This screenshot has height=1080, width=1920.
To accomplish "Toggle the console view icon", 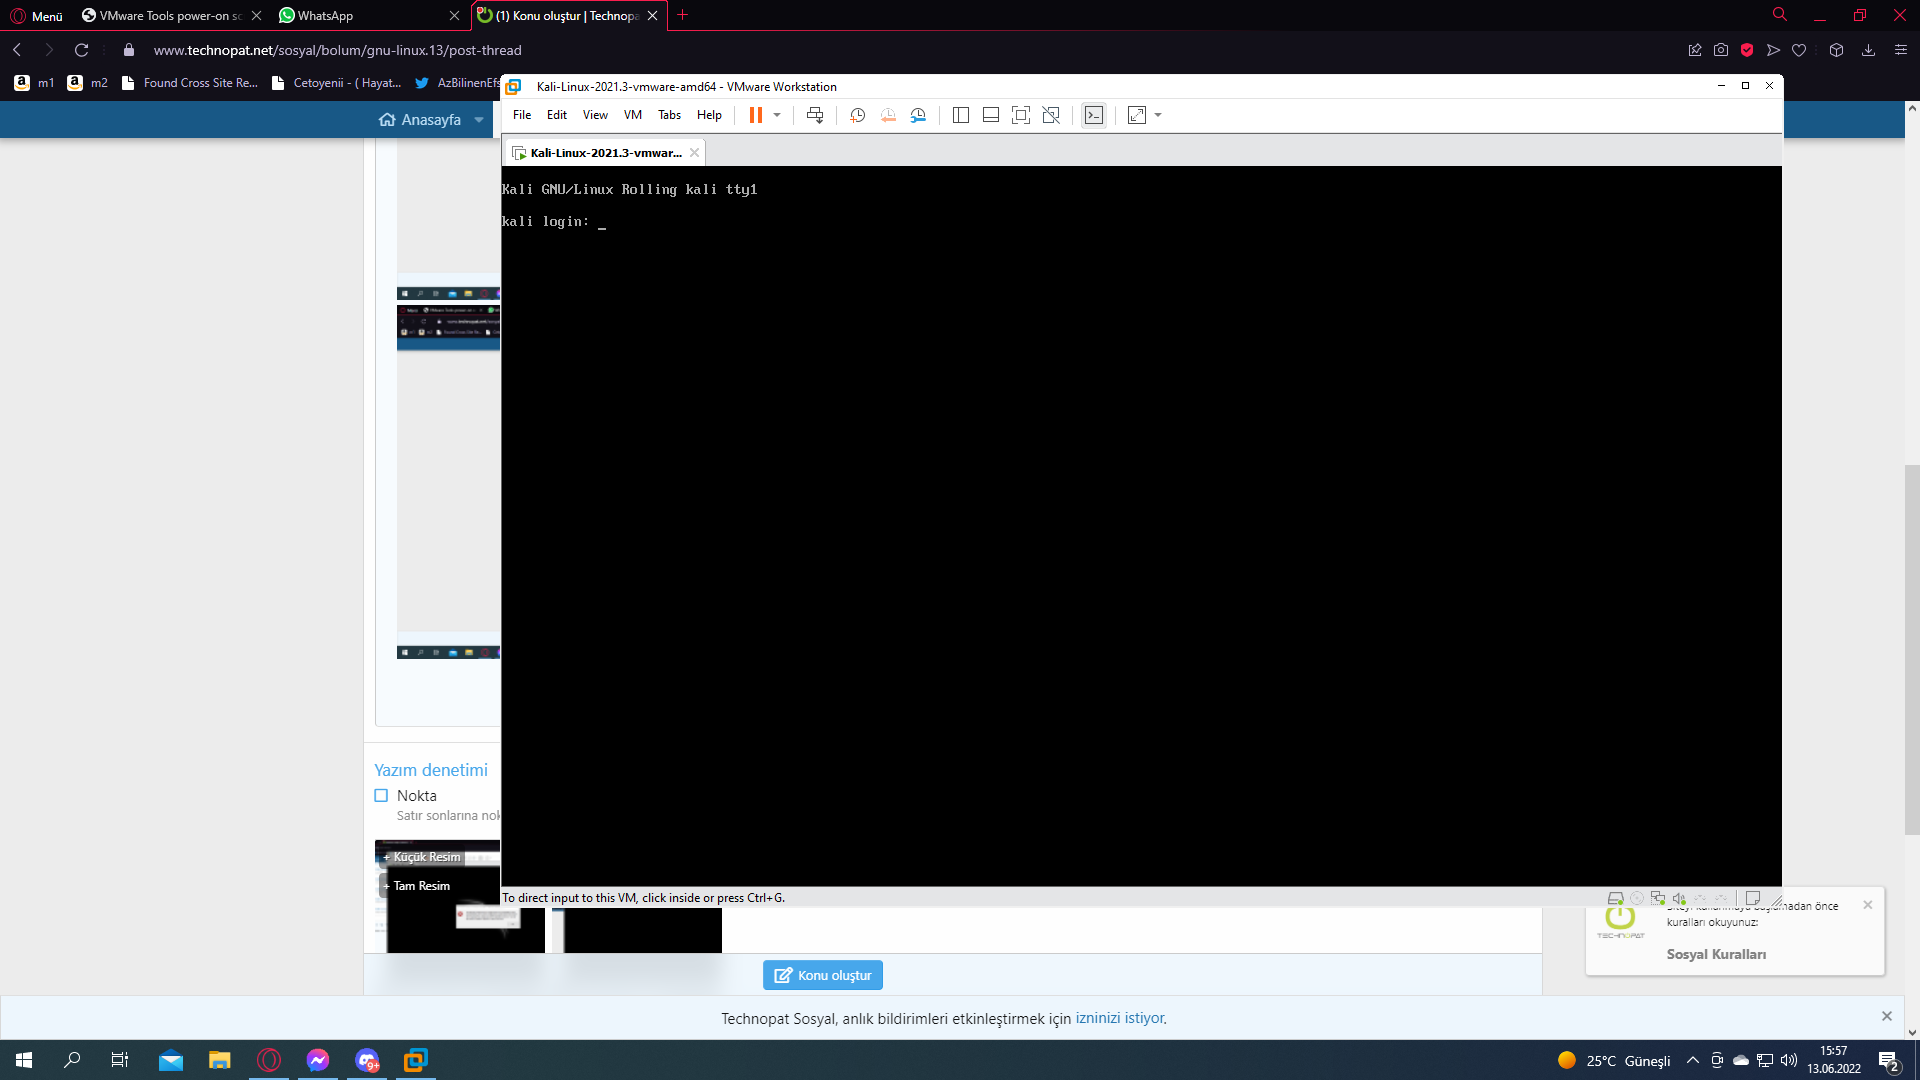I will point(1094,115).
